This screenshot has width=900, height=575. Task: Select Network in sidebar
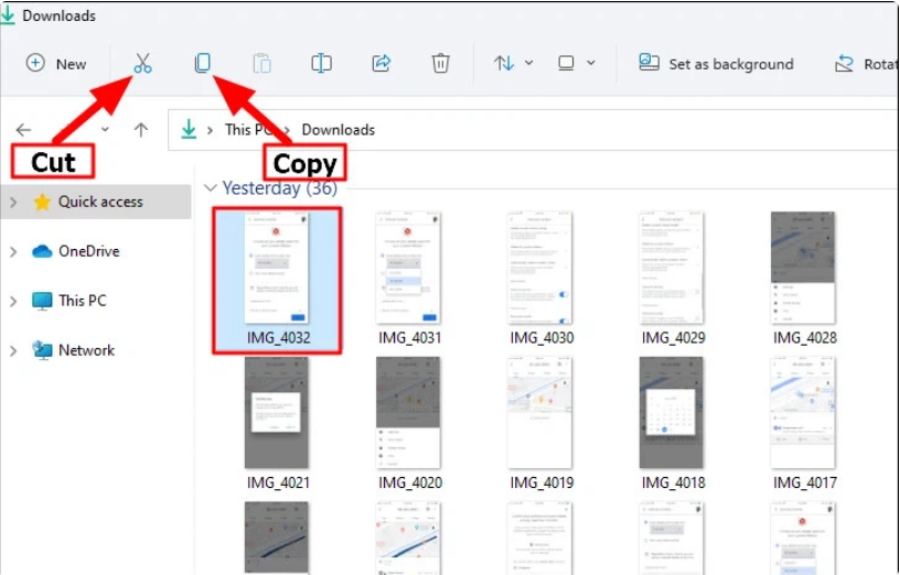(x=86, y=350)
